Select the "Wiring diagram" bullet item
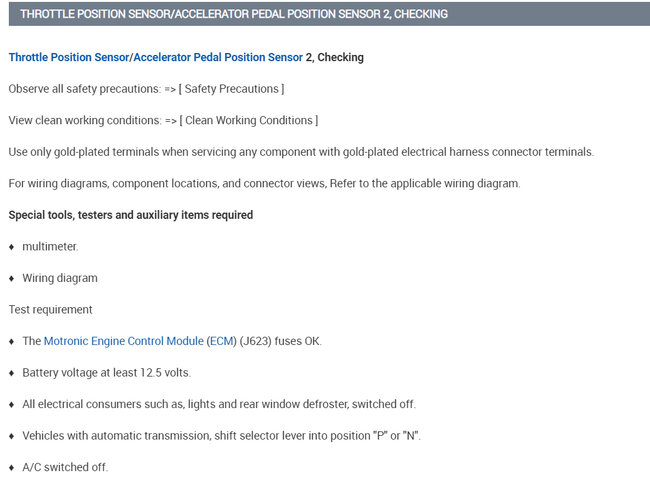The height and width of the screenshot is (485, 650). [x=60, y=278]
